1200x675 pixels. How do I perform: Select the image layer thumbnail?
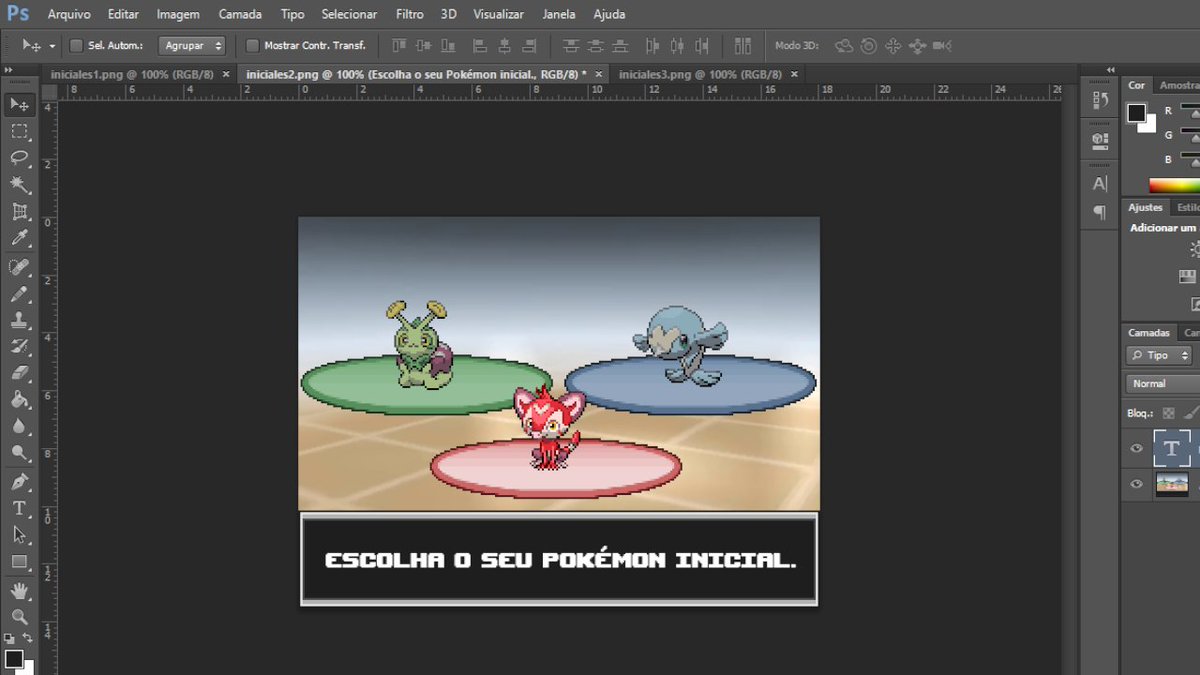coord(1172,484)
